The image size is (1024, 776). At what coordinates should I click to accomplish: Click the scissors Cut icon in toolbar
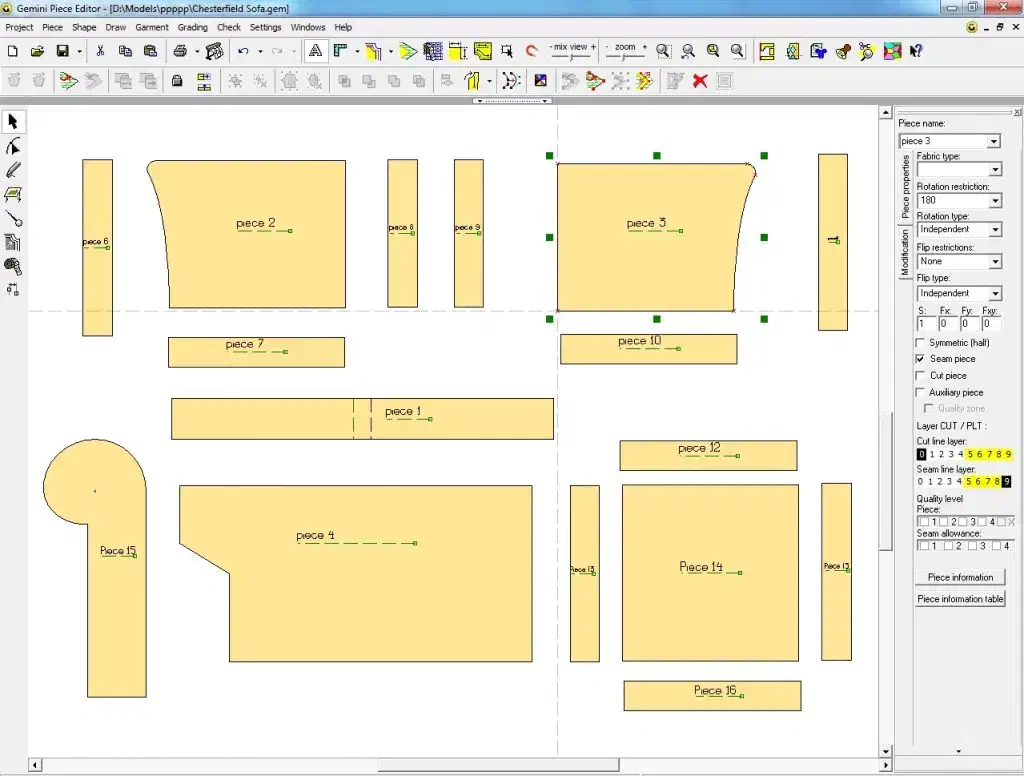click(x=100, y=51)
